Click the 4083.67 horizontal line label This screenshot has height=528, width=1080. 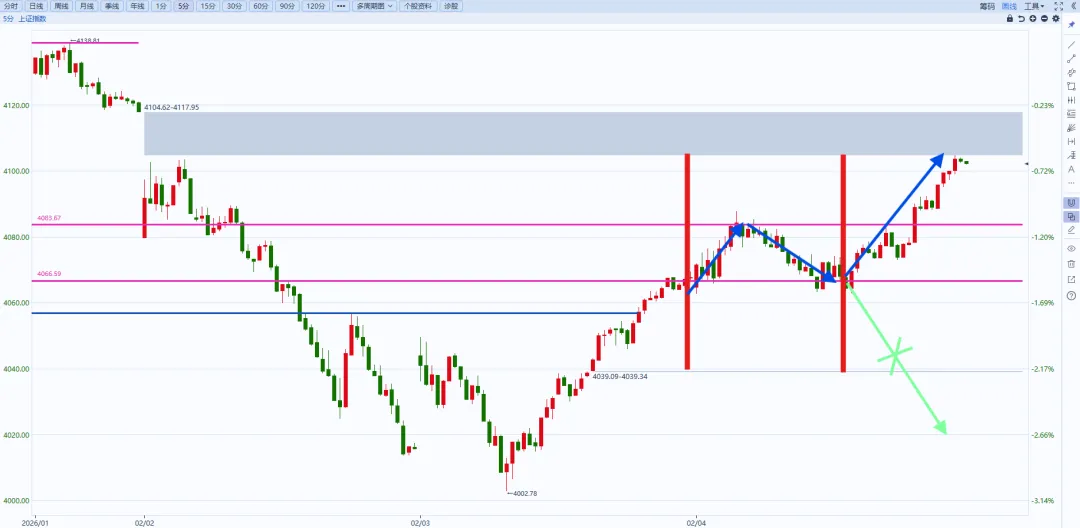point(49,218)
